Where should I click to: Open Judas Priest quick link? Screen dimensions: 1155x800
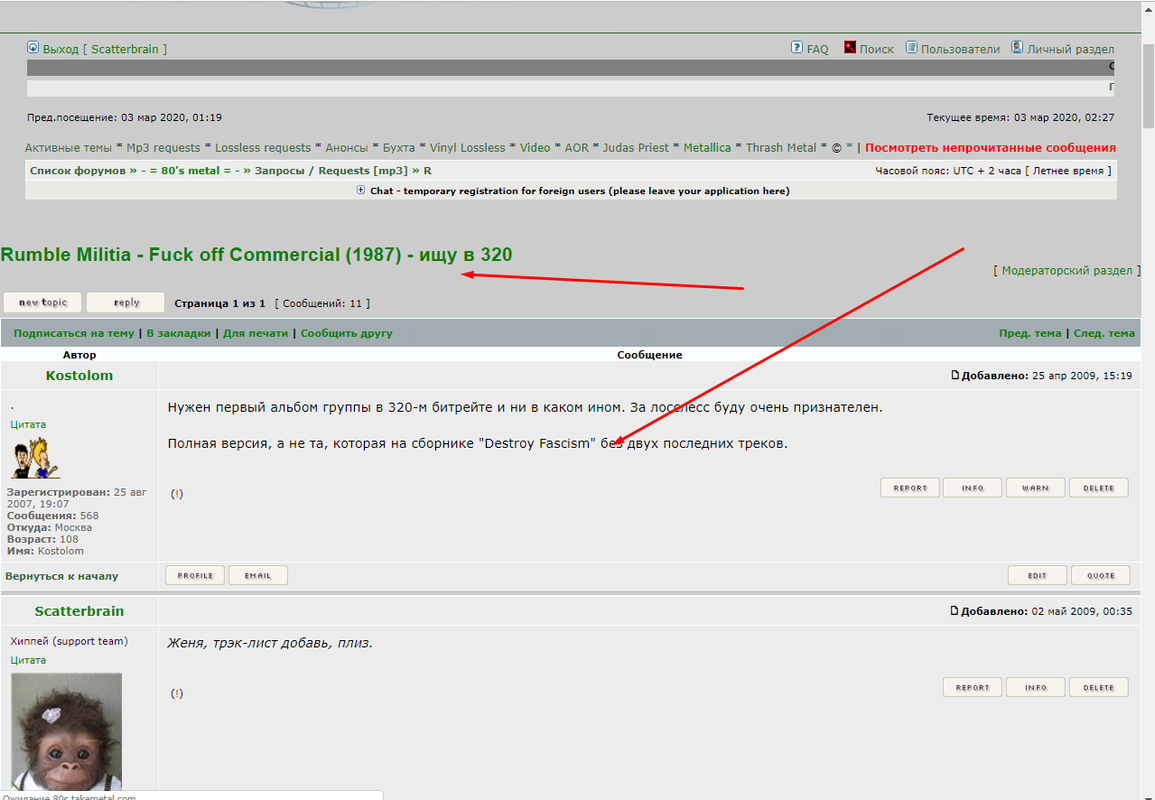636,148
